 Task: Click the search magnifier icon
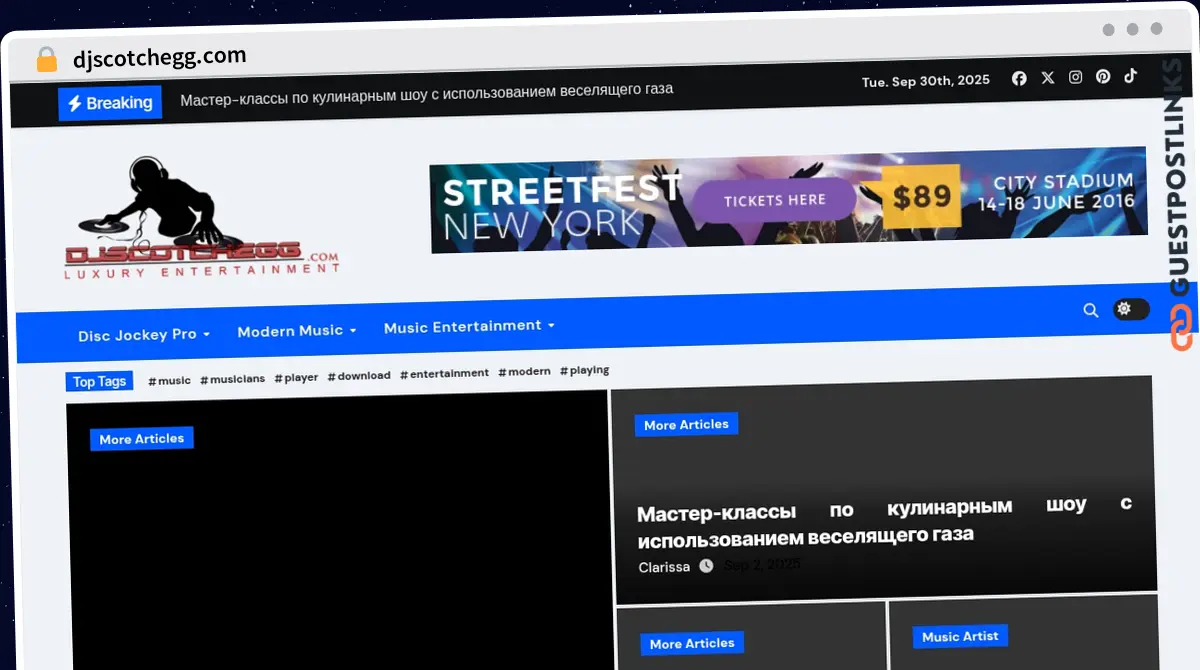[x=1090, y=310]
